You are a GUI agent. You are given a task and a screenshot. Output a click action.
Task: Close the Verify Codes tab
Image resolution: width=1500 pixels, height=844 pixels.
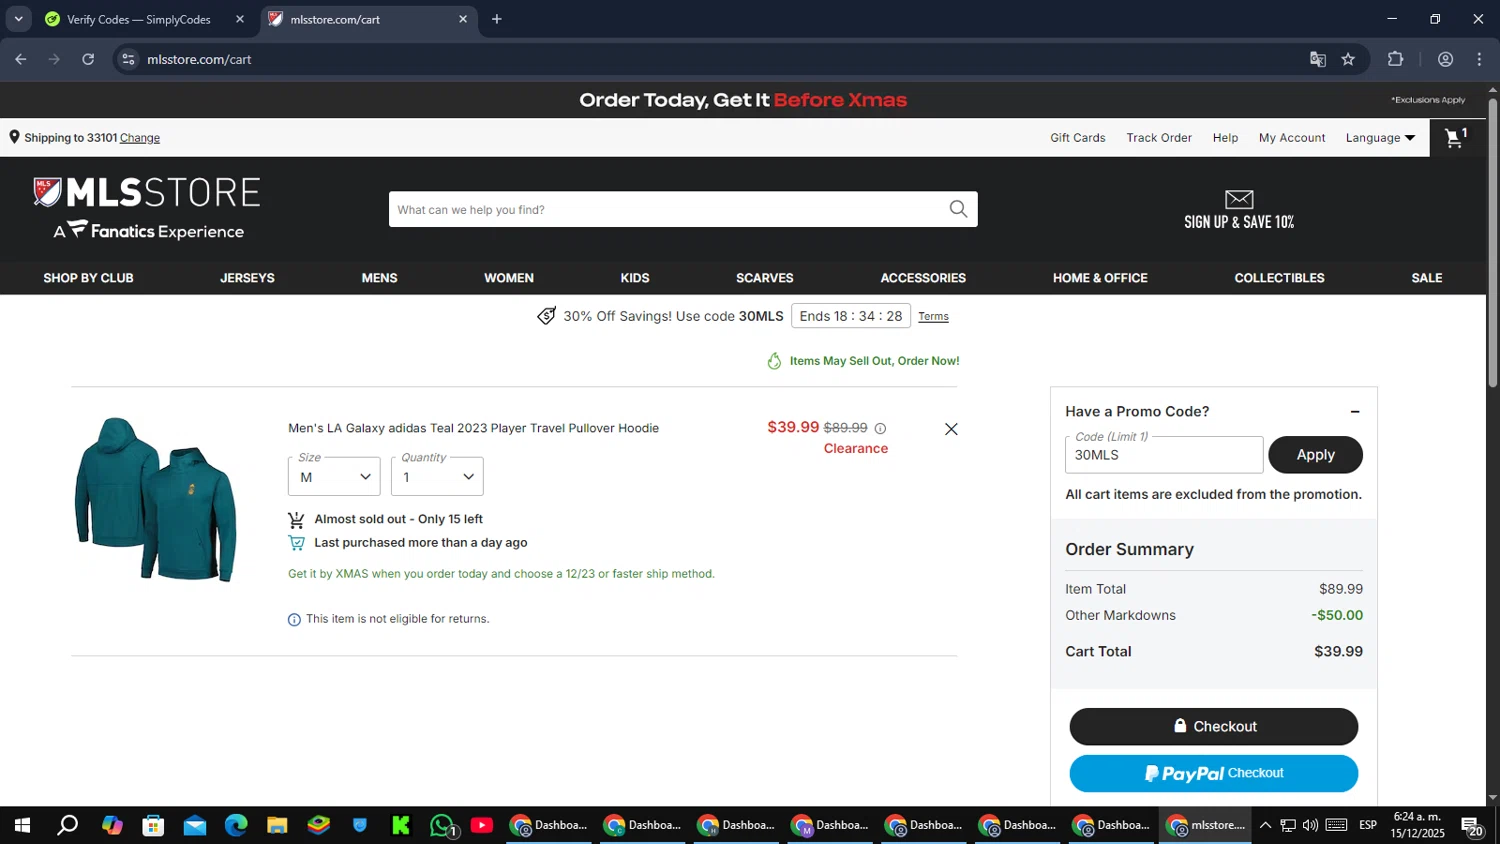click(x=240, y=19)
